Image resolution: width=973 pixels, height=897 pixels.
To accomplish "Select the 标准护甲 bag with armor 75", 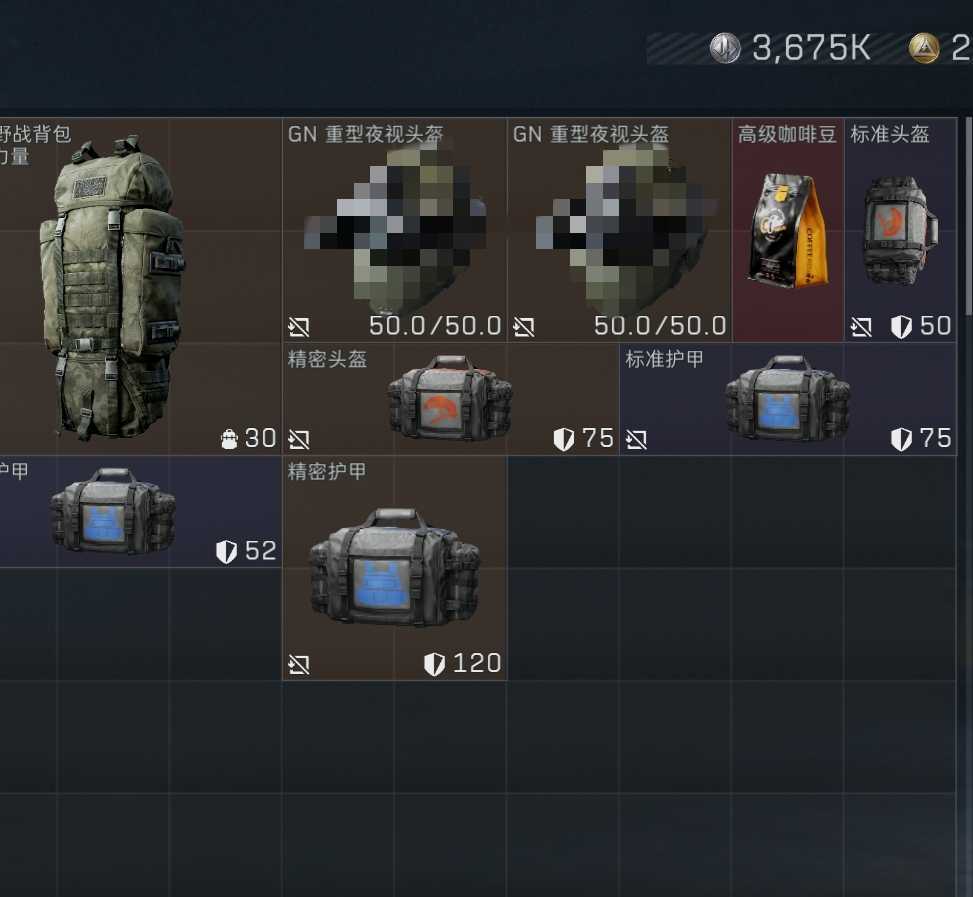I will click(x=788, y=398).
